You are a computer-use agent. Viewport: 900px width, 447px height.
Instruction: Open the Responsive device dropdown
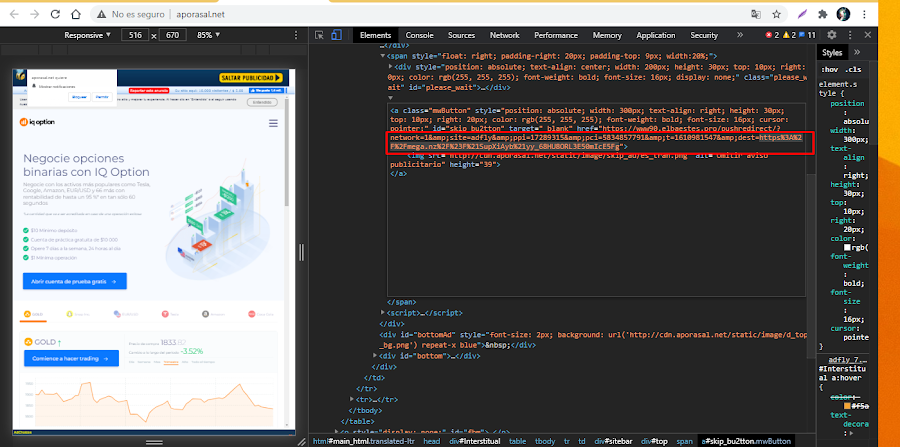[x=87, y=35]
